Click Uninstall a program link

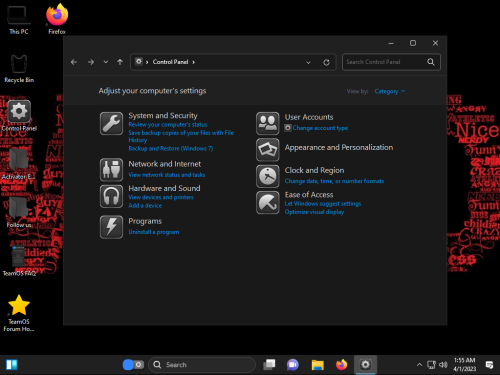(154, 232)
